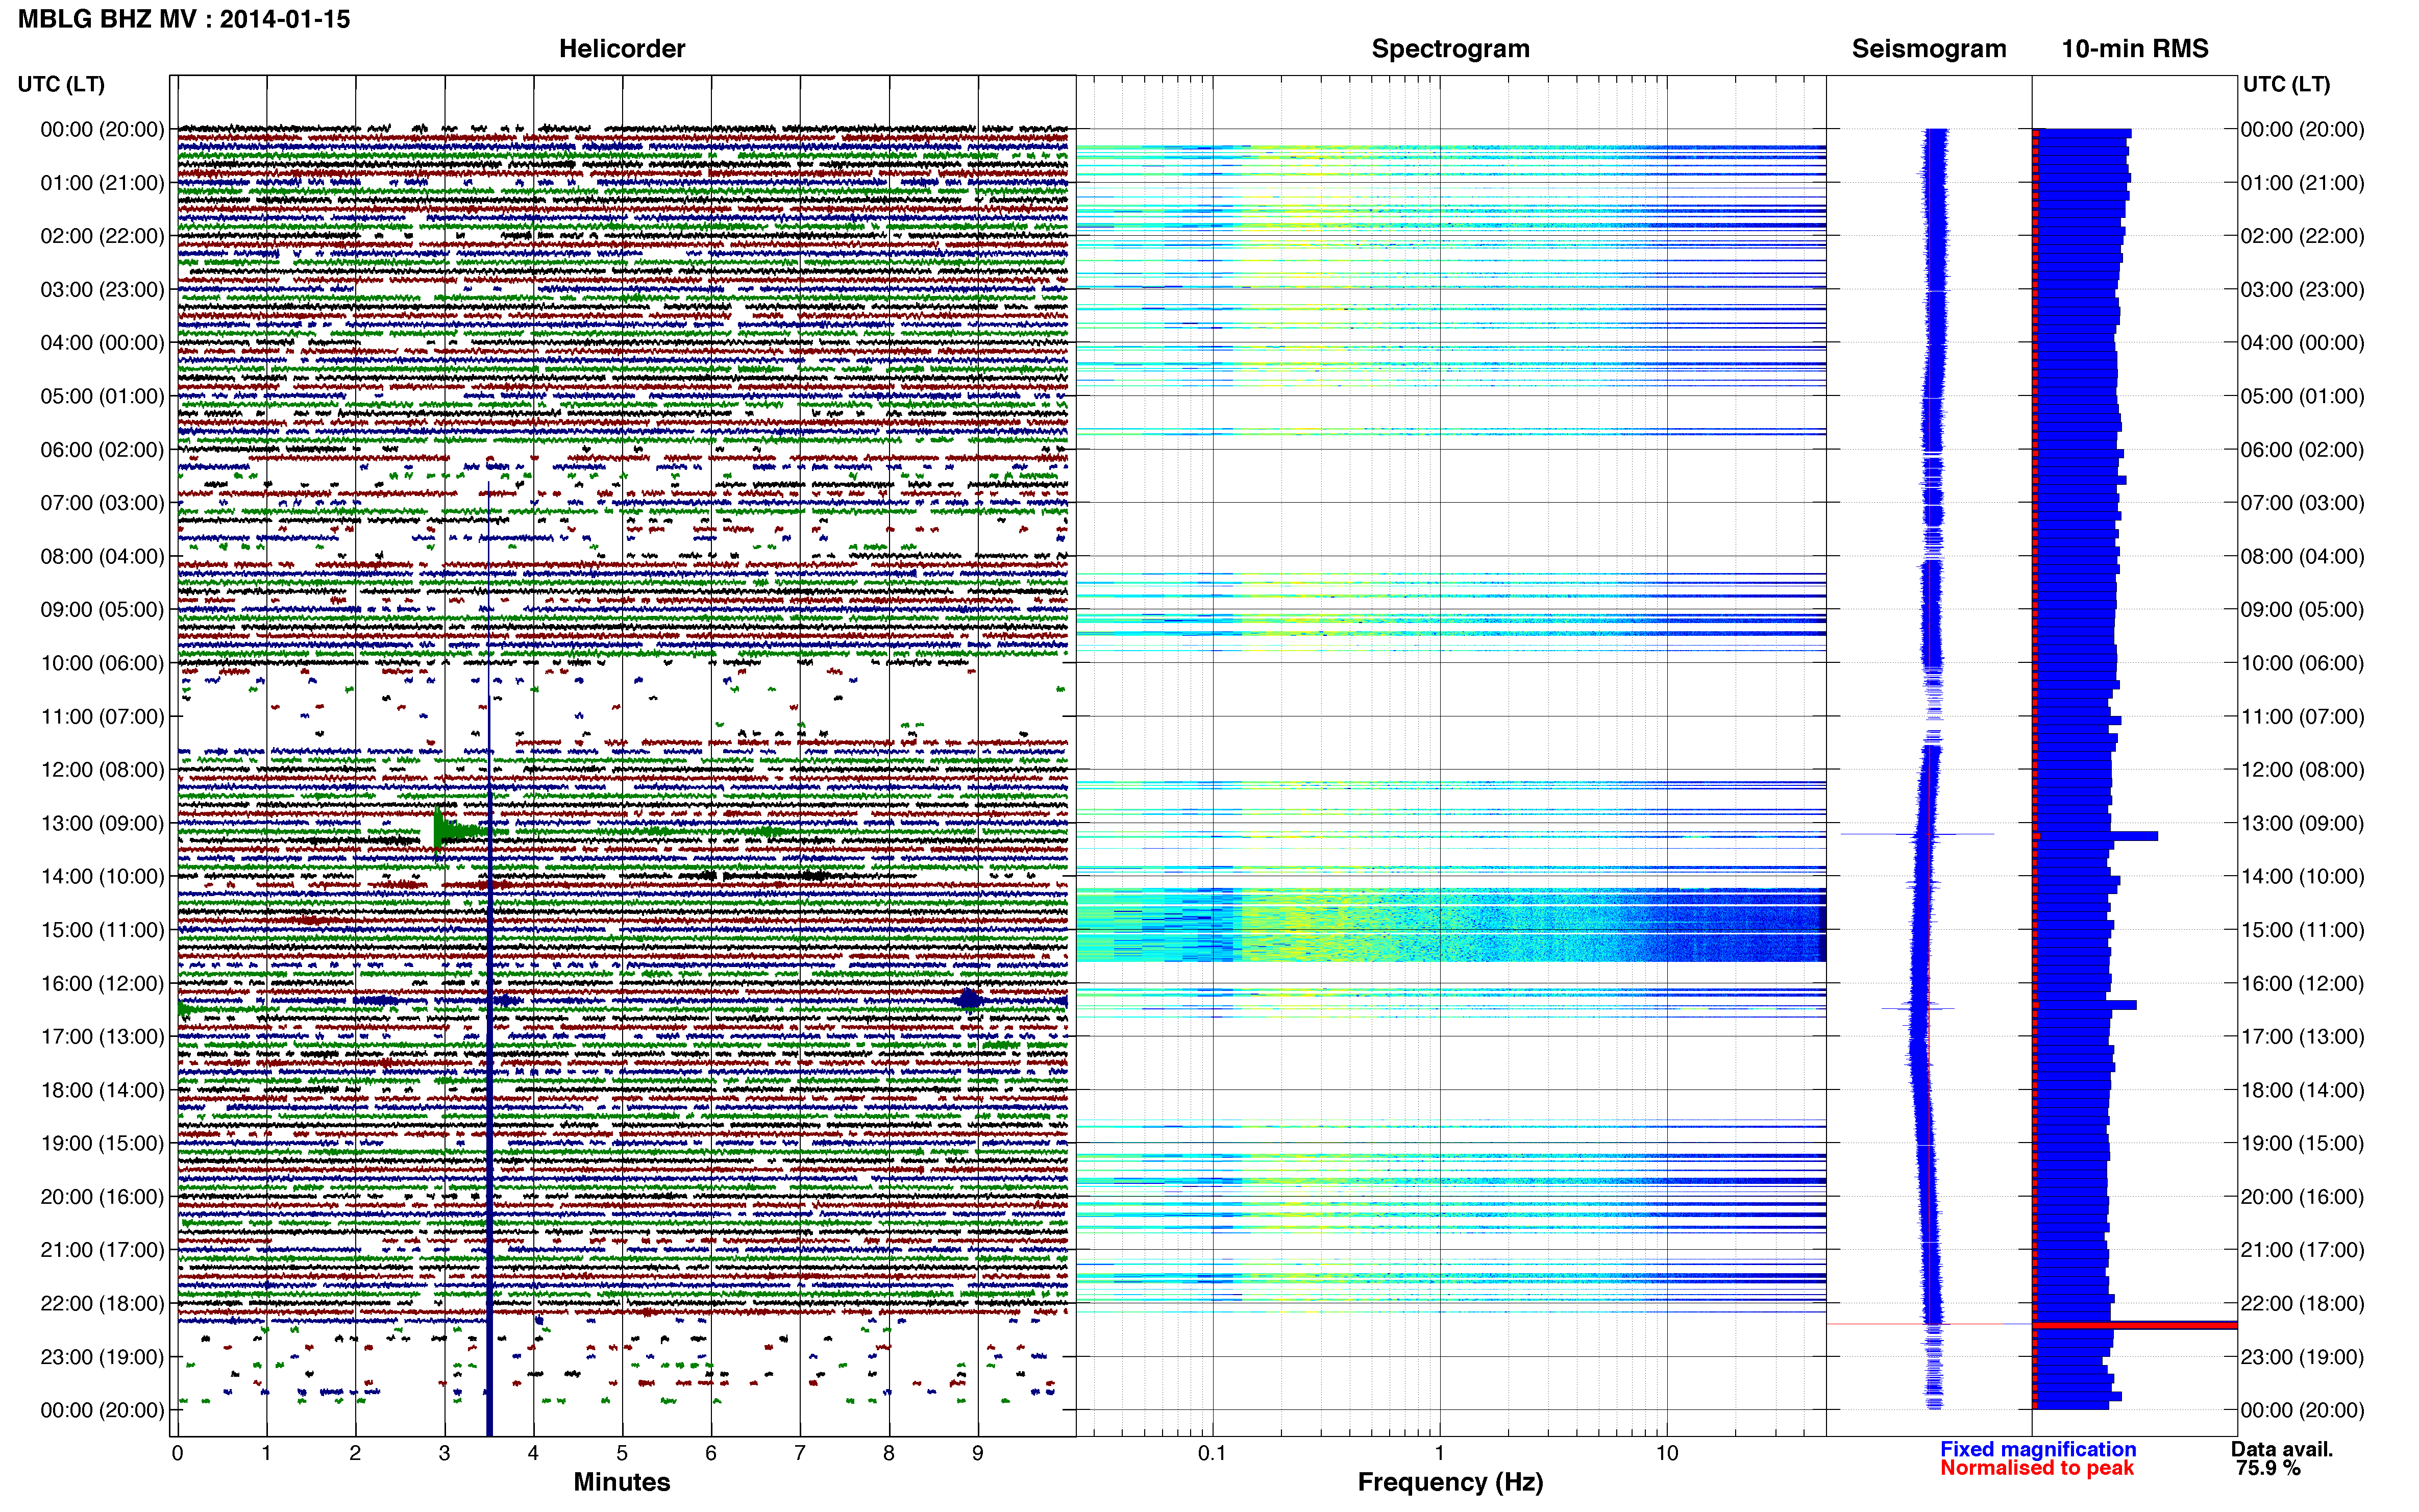Click the 'Frequency (Hz)' x-axis label

point(1450,1482)
